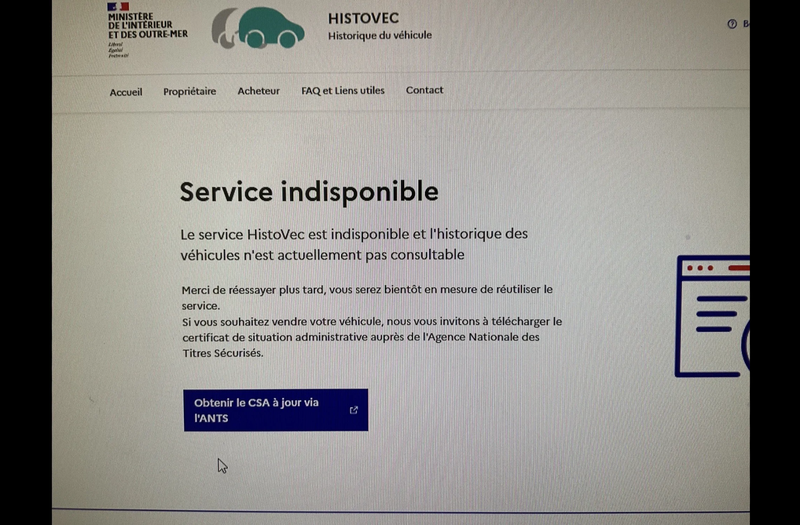The image size is (800, 525).
Task: Open the Propriétaire section
Action: [190, 91]
